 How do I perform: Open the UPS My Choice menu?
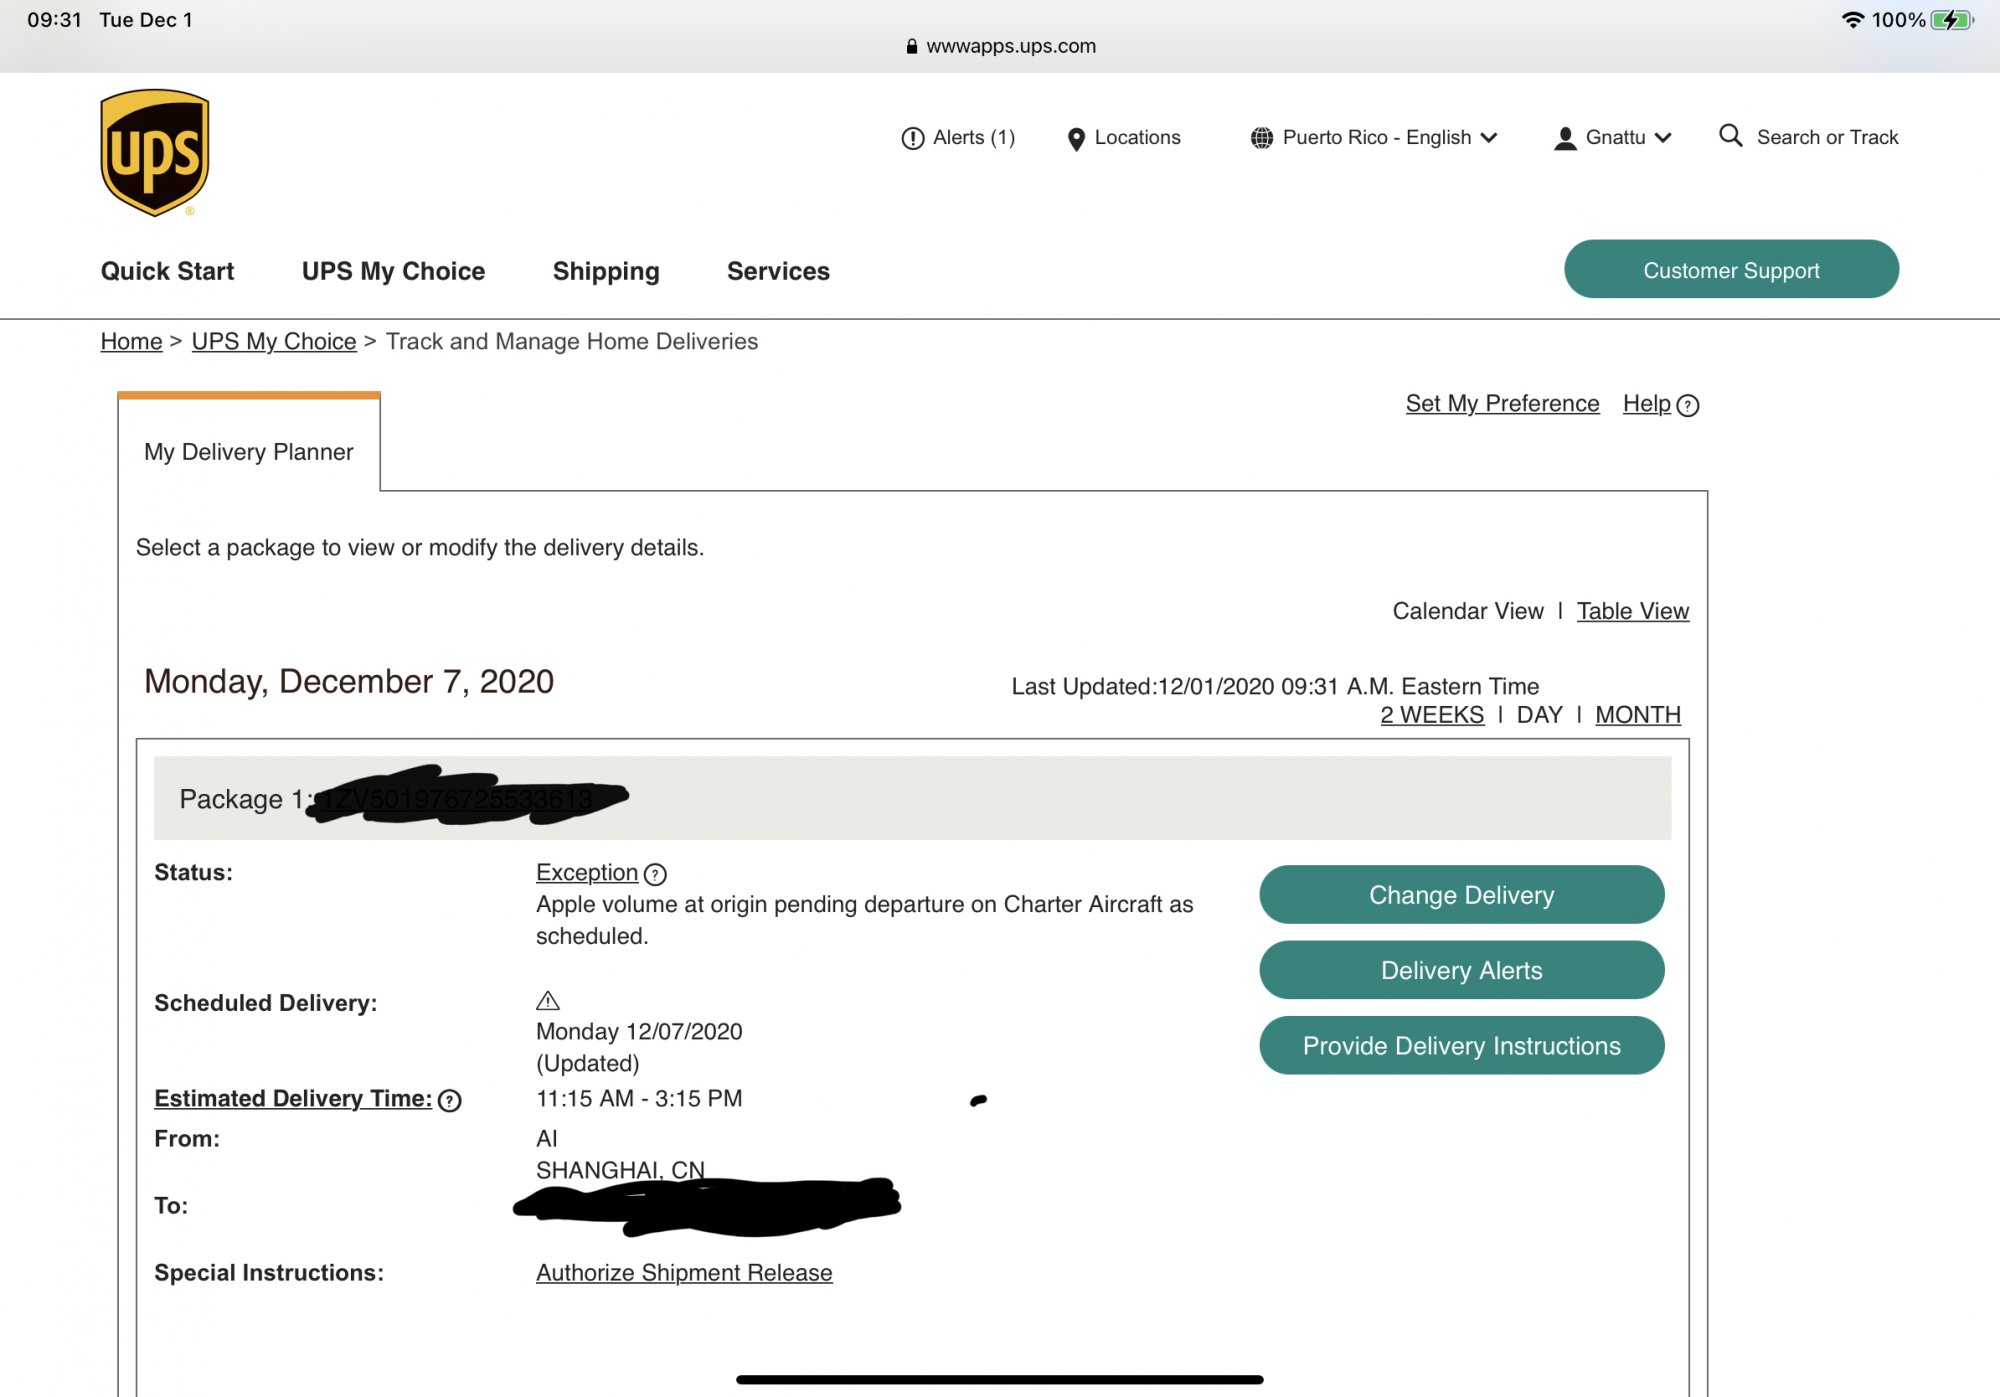tap(393, 271)
